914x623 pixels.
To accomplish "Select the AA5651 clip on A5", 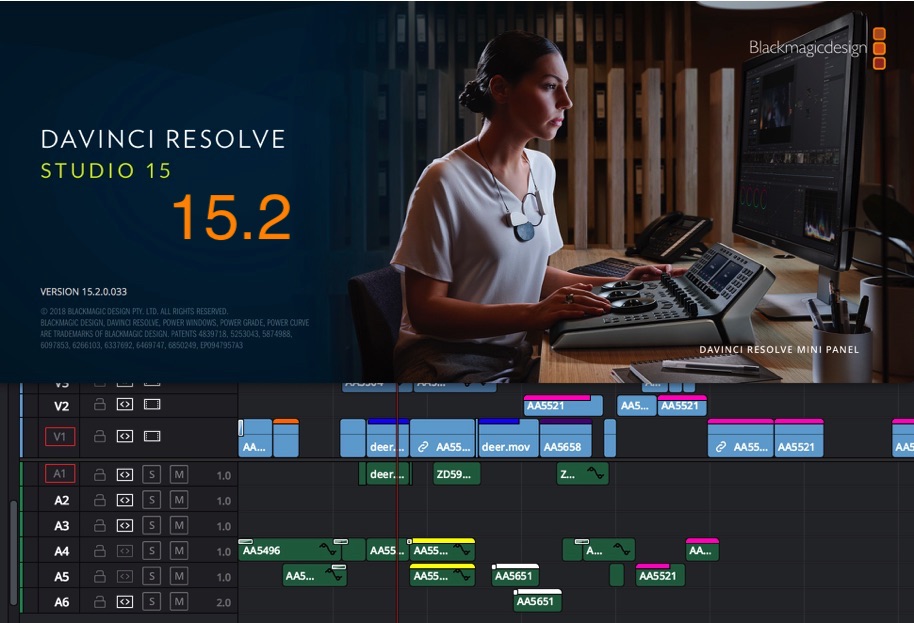I will [x=516, y=575].
